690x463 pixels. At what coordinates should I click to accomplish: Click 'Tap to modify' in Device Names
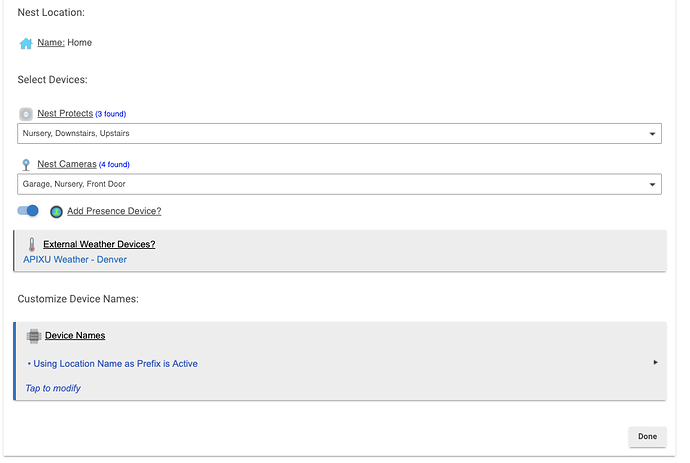(x=53, y=388)
